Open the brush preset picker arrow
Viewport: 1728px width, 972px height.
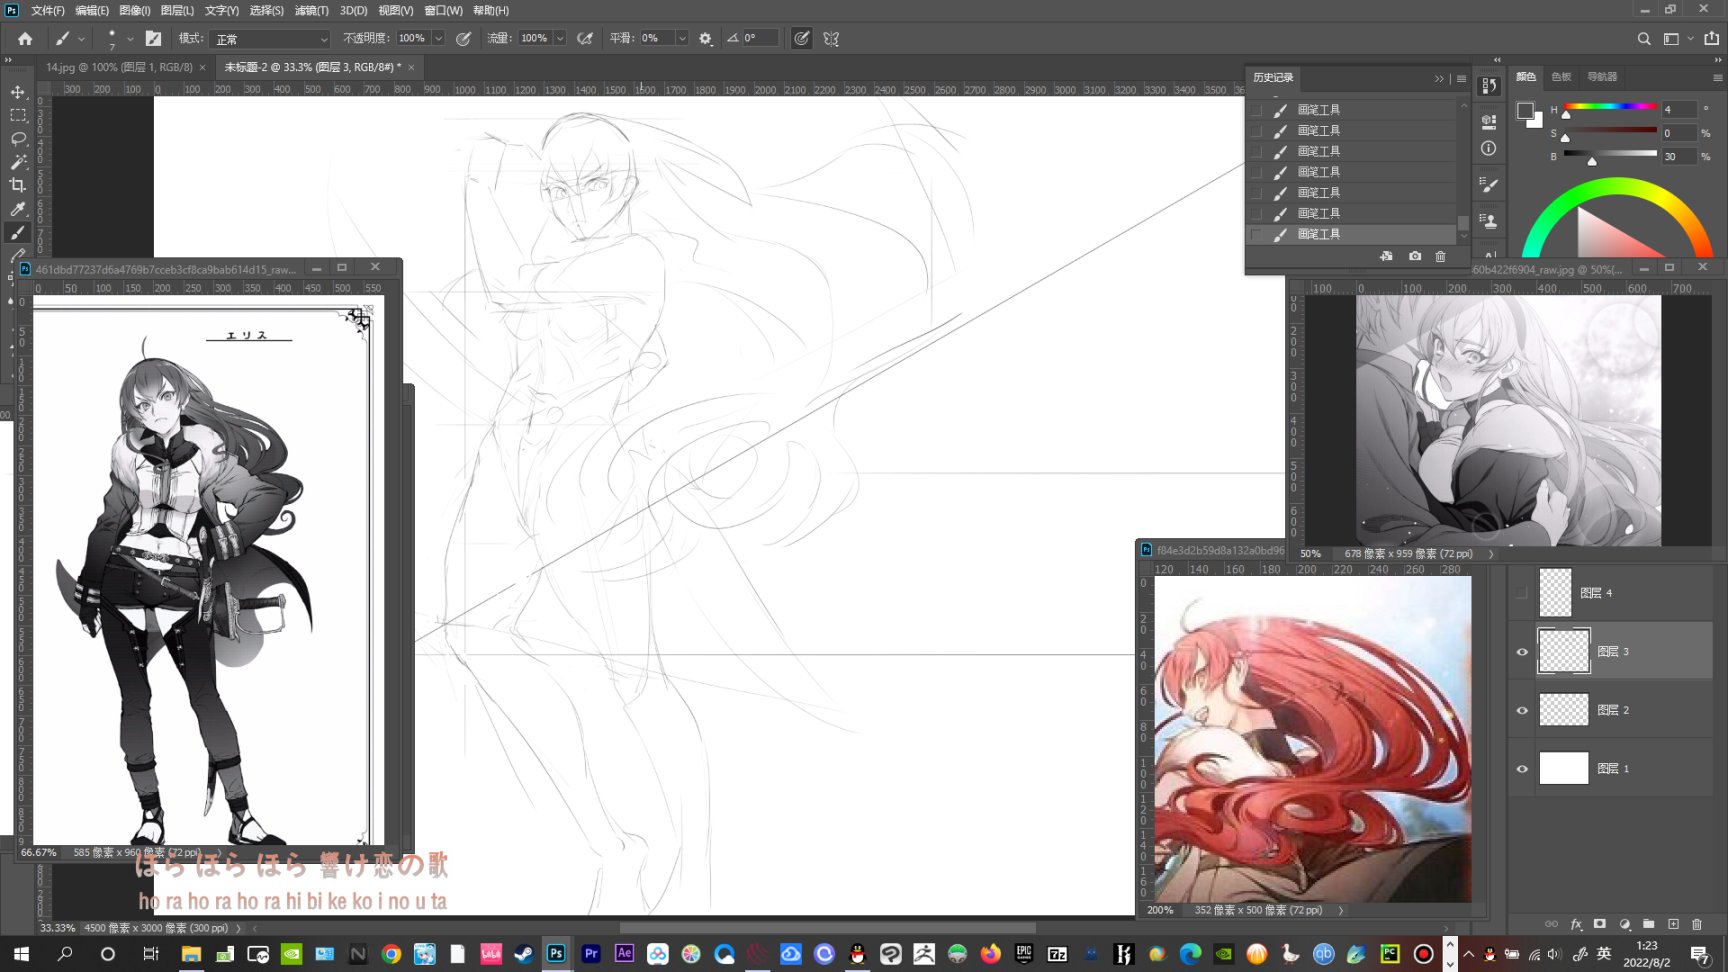click(x=130, y=38)
